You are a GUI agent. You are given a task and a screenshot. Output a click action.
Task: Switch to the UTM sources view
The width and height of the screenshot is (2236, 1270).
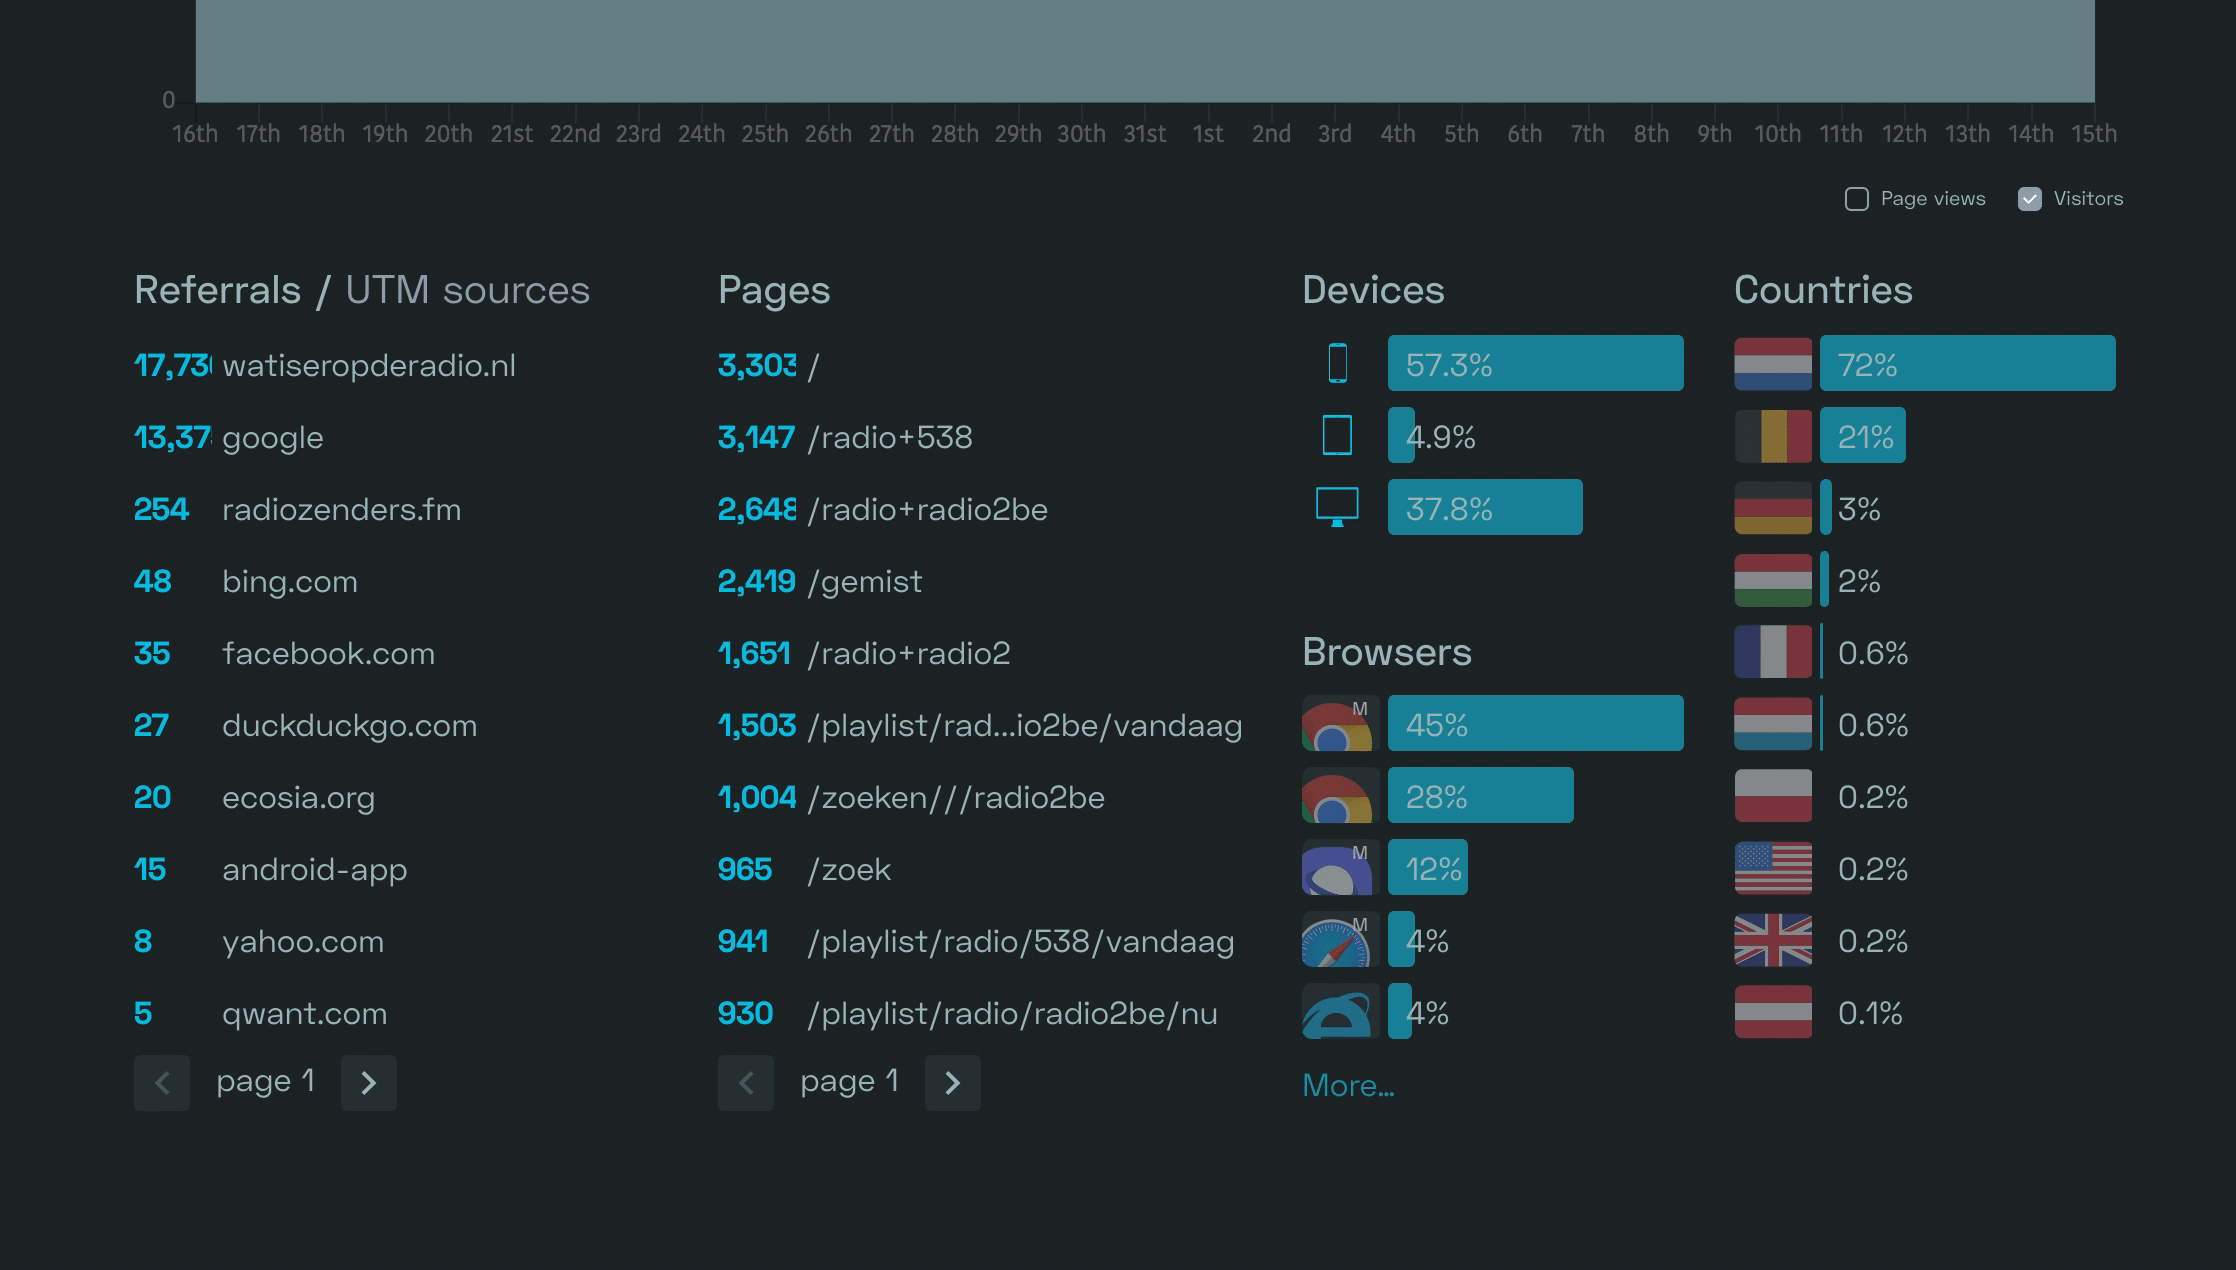pos(467,290)
